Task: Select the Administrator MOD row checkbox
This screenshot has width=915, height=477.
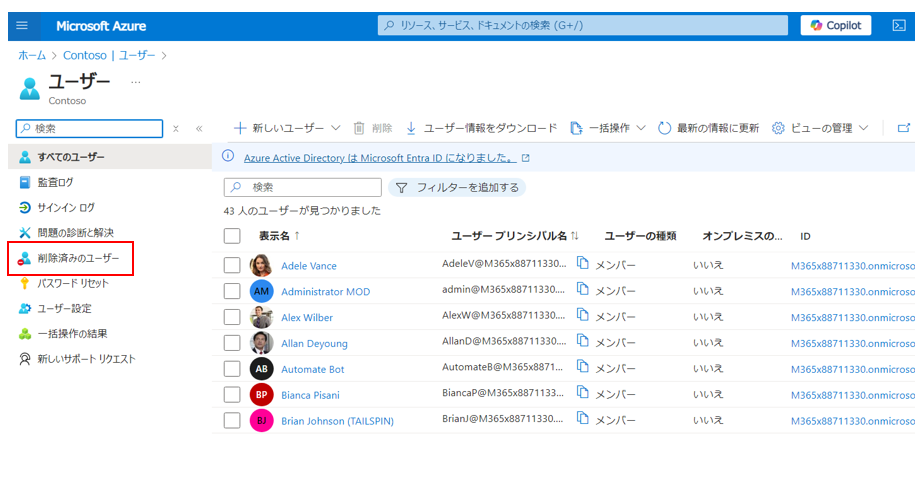Action: pyautogui.click(x=232, y=291)
